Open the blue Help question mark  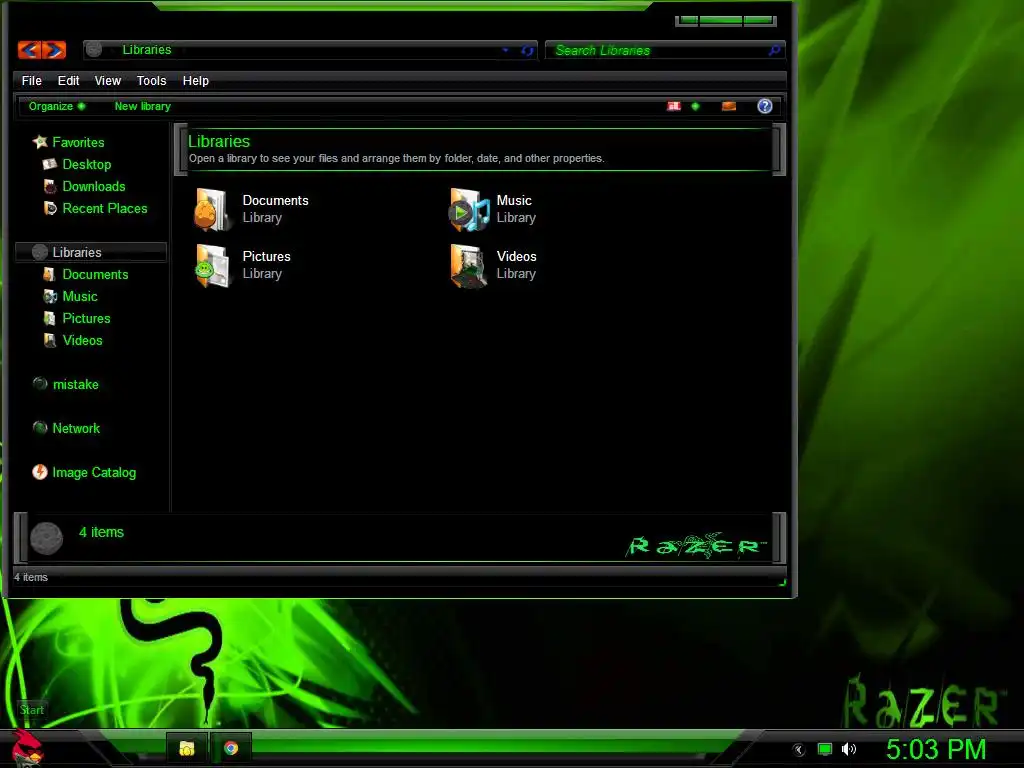click(765, 106)
